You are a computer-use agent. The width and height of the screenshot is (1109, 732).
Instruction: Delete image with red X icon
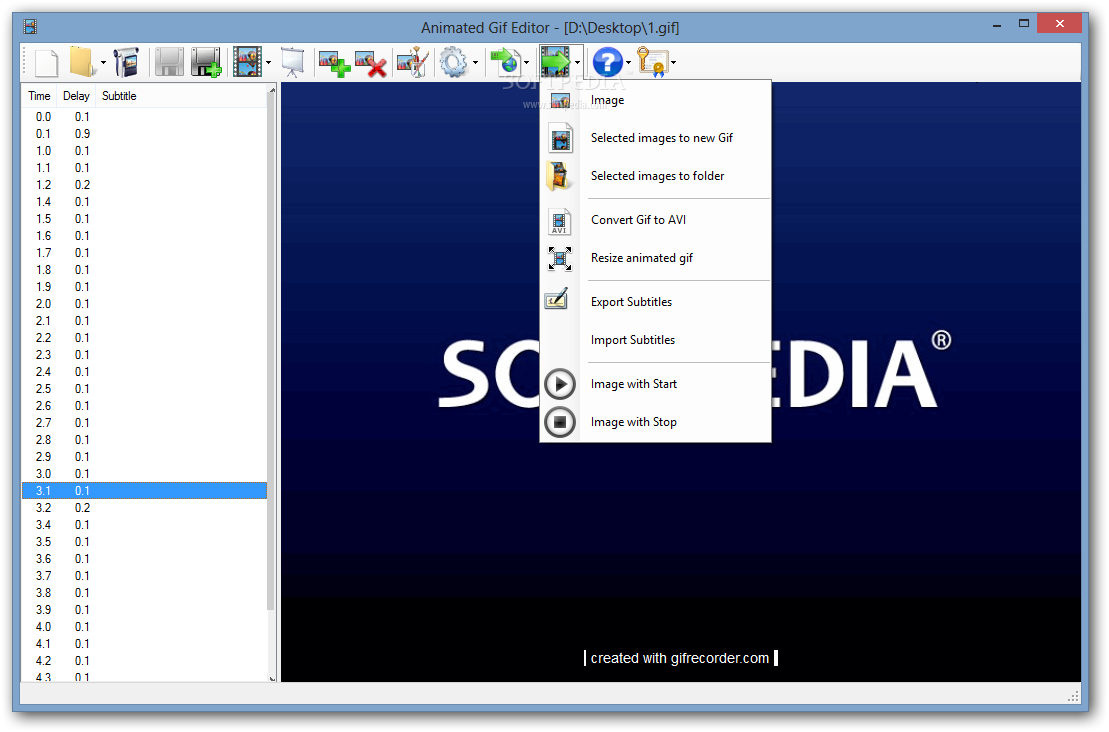pyautogui.click(x=371, y=62)
